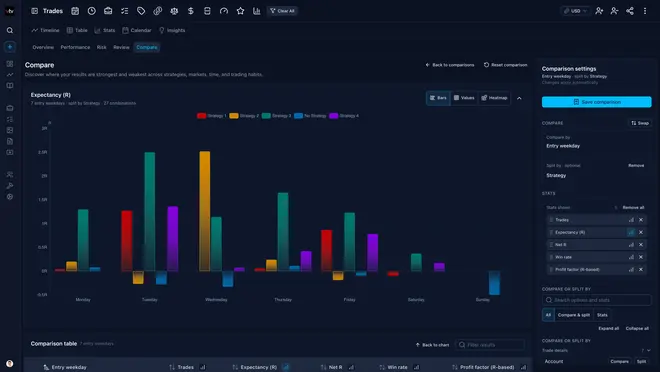Open the Risk sub-tab
Viewport: 660px width, 372px height.
101,47
